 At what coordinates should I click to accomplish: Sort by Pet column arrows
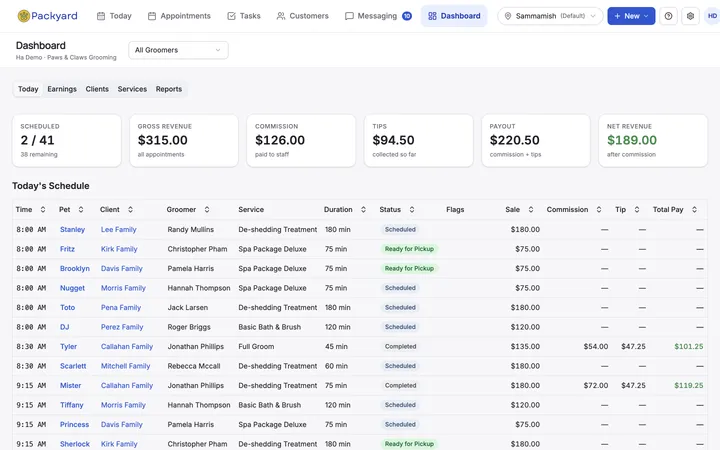tap(81, 209)
